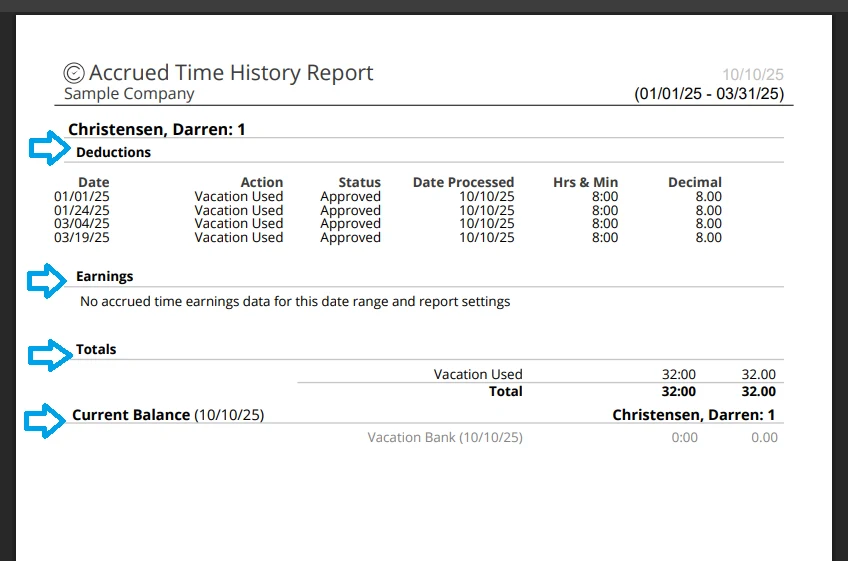The height and width of the screenshot is (561, 848).
Task: Click the Status column header
Action: click(359, 182)
